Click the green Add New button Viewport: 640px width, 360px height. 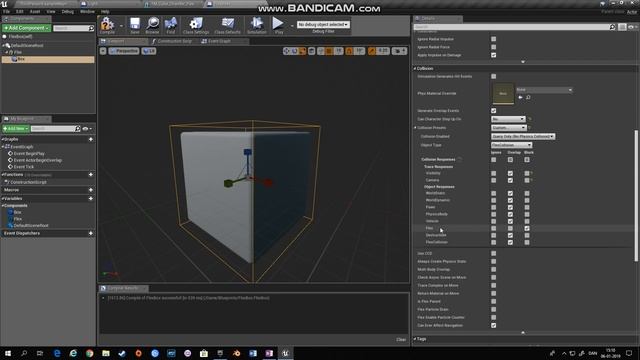[x=16, y=129]
